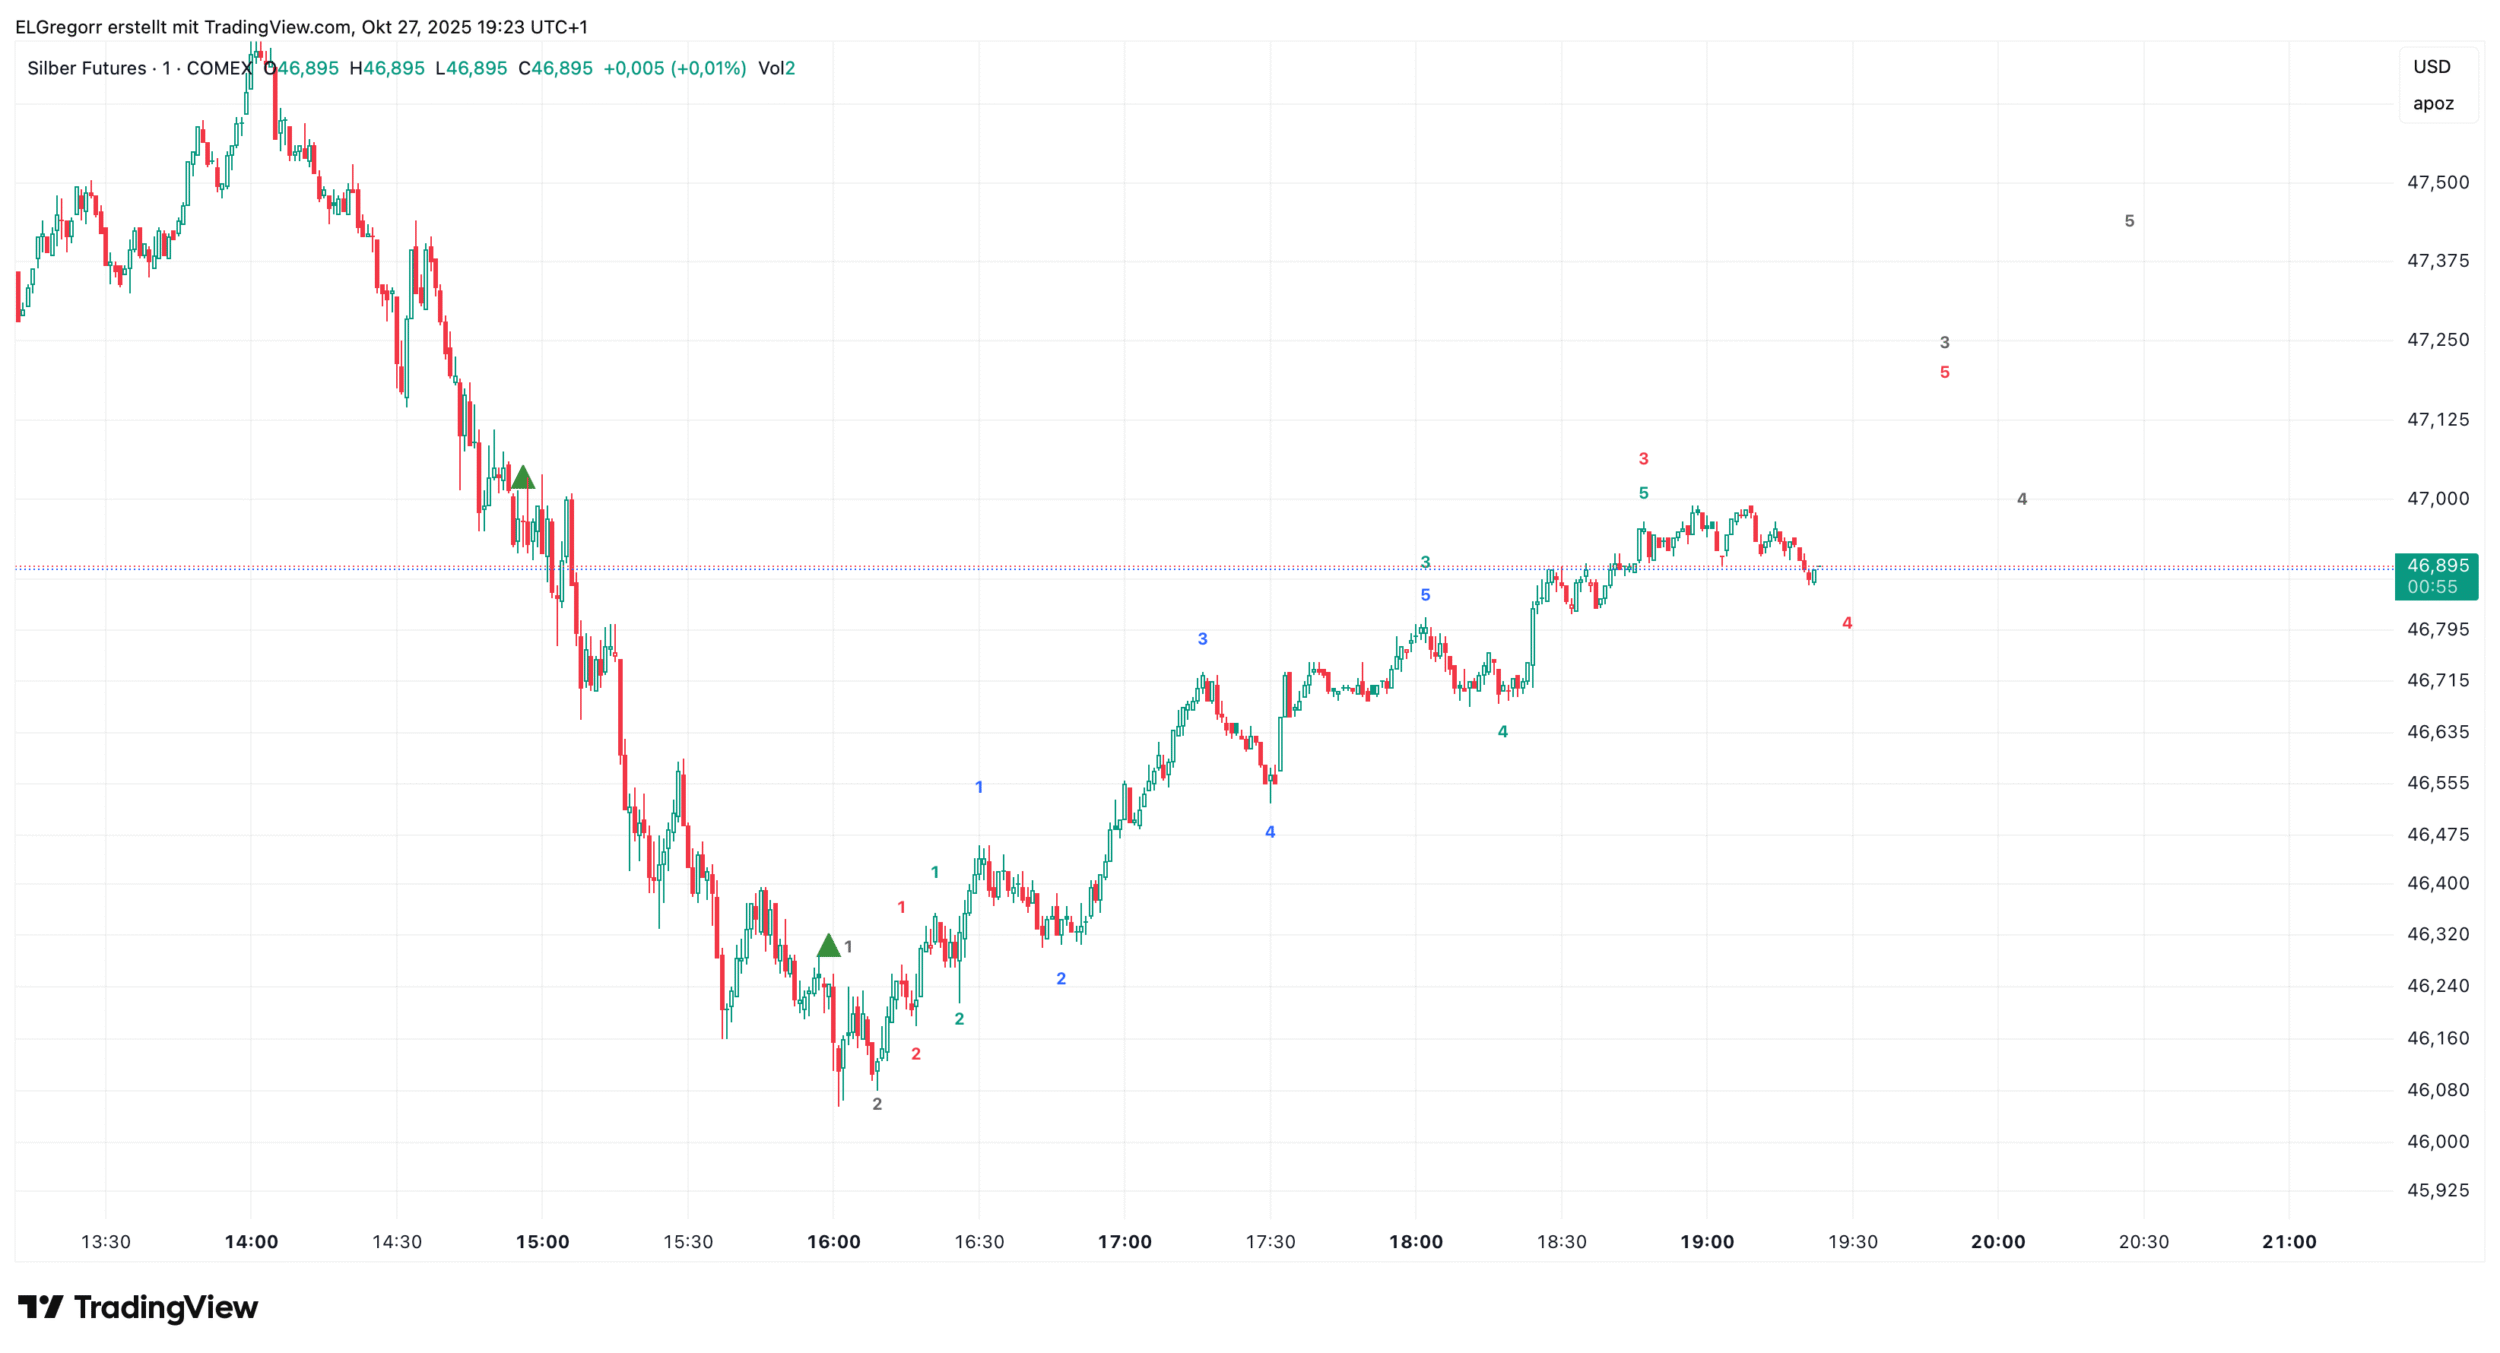Click the green triangle marker near 15:00
2500x1353 pixels.
[x=522, y=478]
